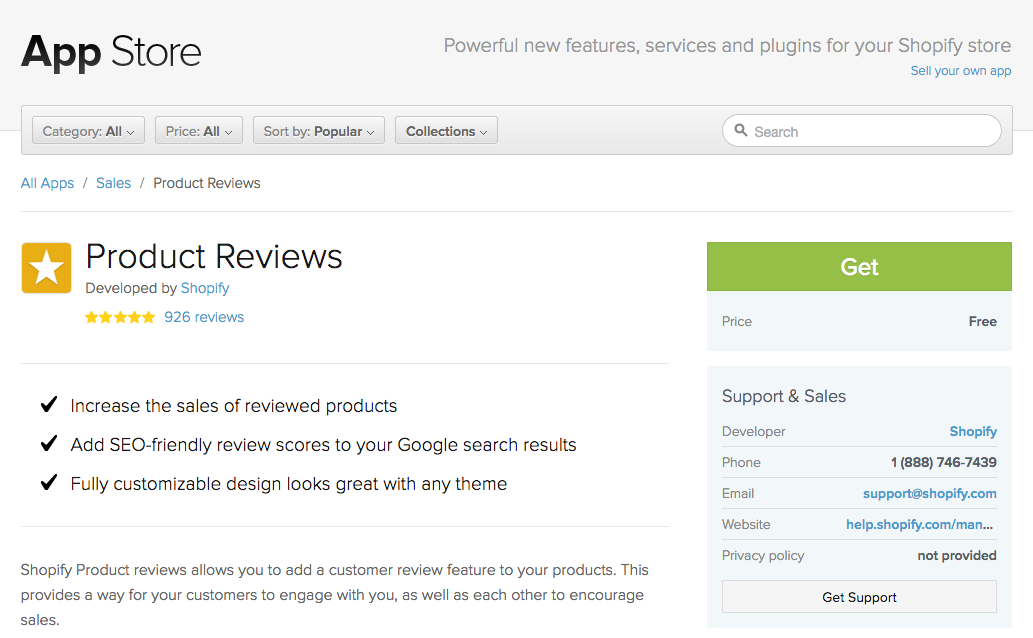Open the Category: All dropdown

[88, 131]
